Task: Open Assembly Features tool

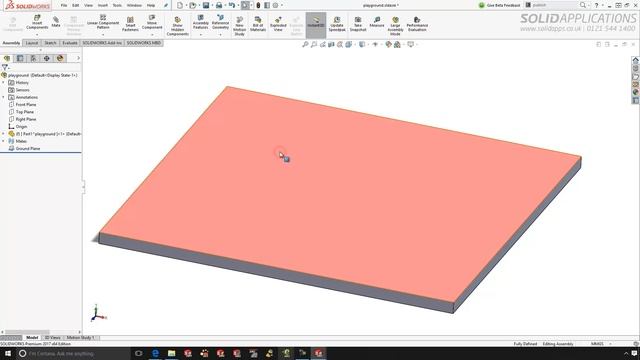Action: (200, 23)
